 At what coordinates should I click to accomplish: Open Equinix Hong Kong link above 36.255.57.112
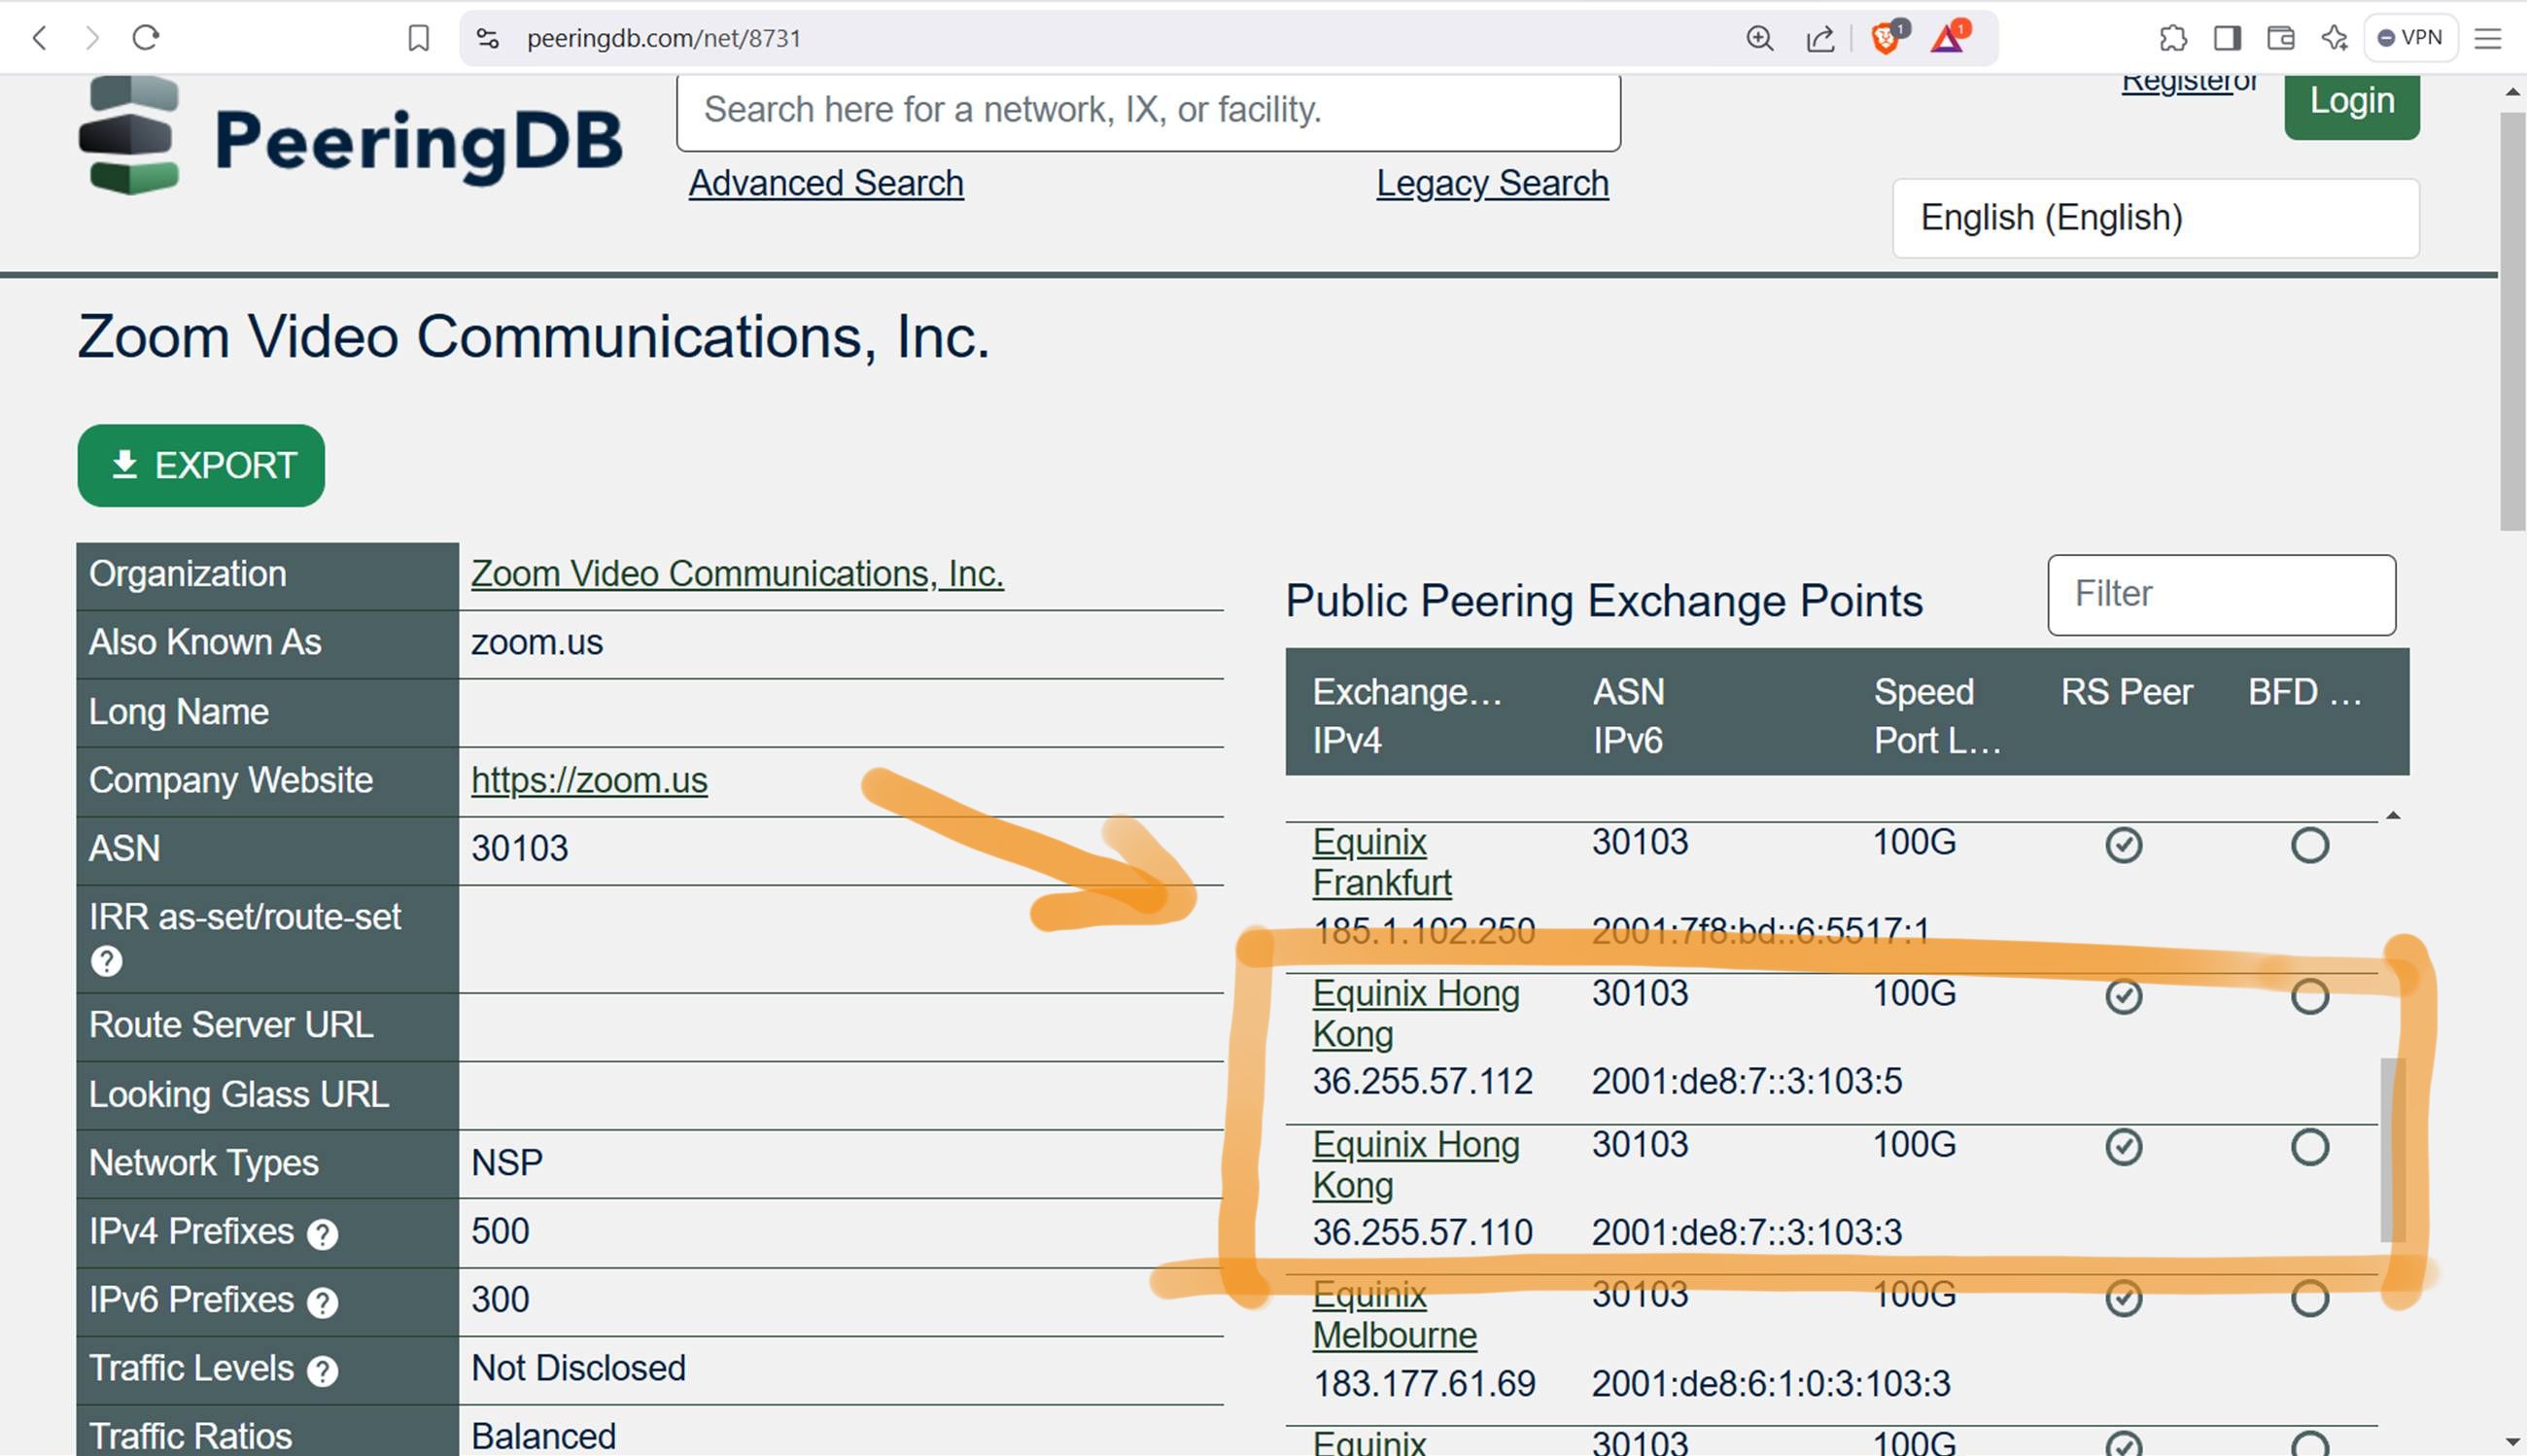pyautogui.click(x=1415, y=1013)
